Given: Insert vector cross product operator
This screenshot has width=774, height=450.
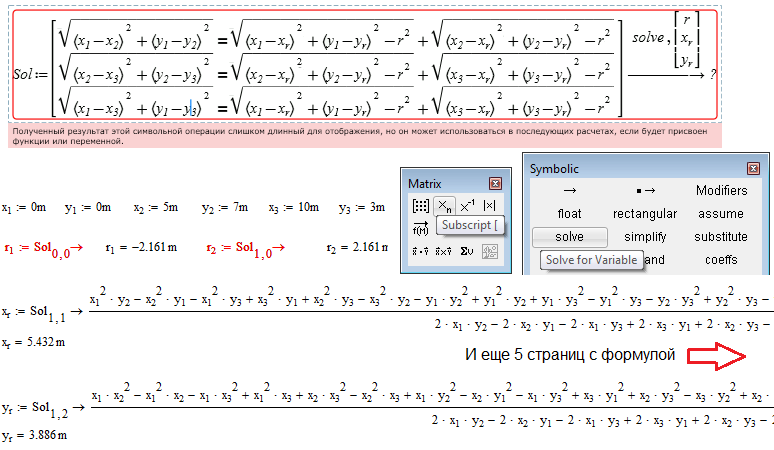Looking at the screenshot, I should 443,252.
